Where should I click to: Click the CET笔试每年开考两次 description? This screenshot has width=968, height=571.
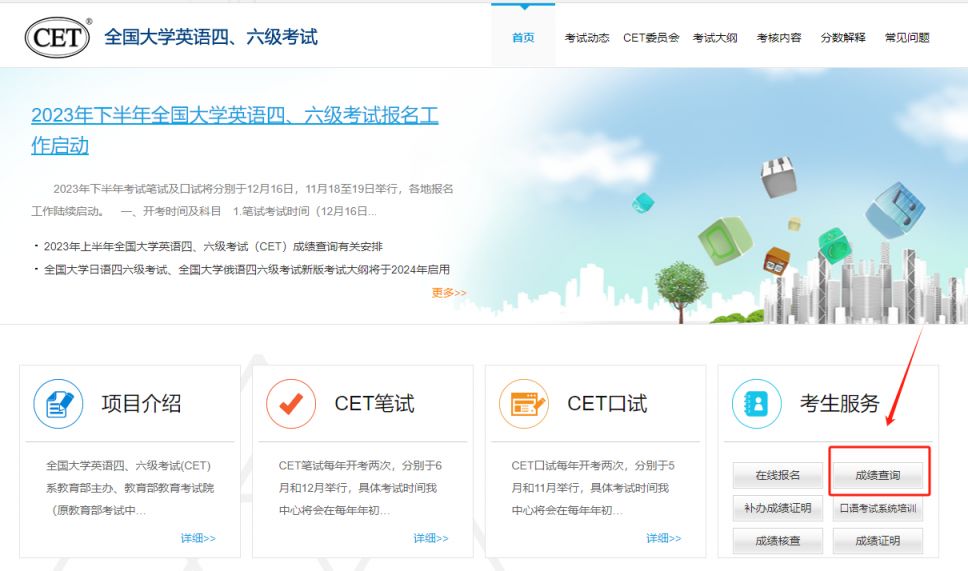(360, 488)
